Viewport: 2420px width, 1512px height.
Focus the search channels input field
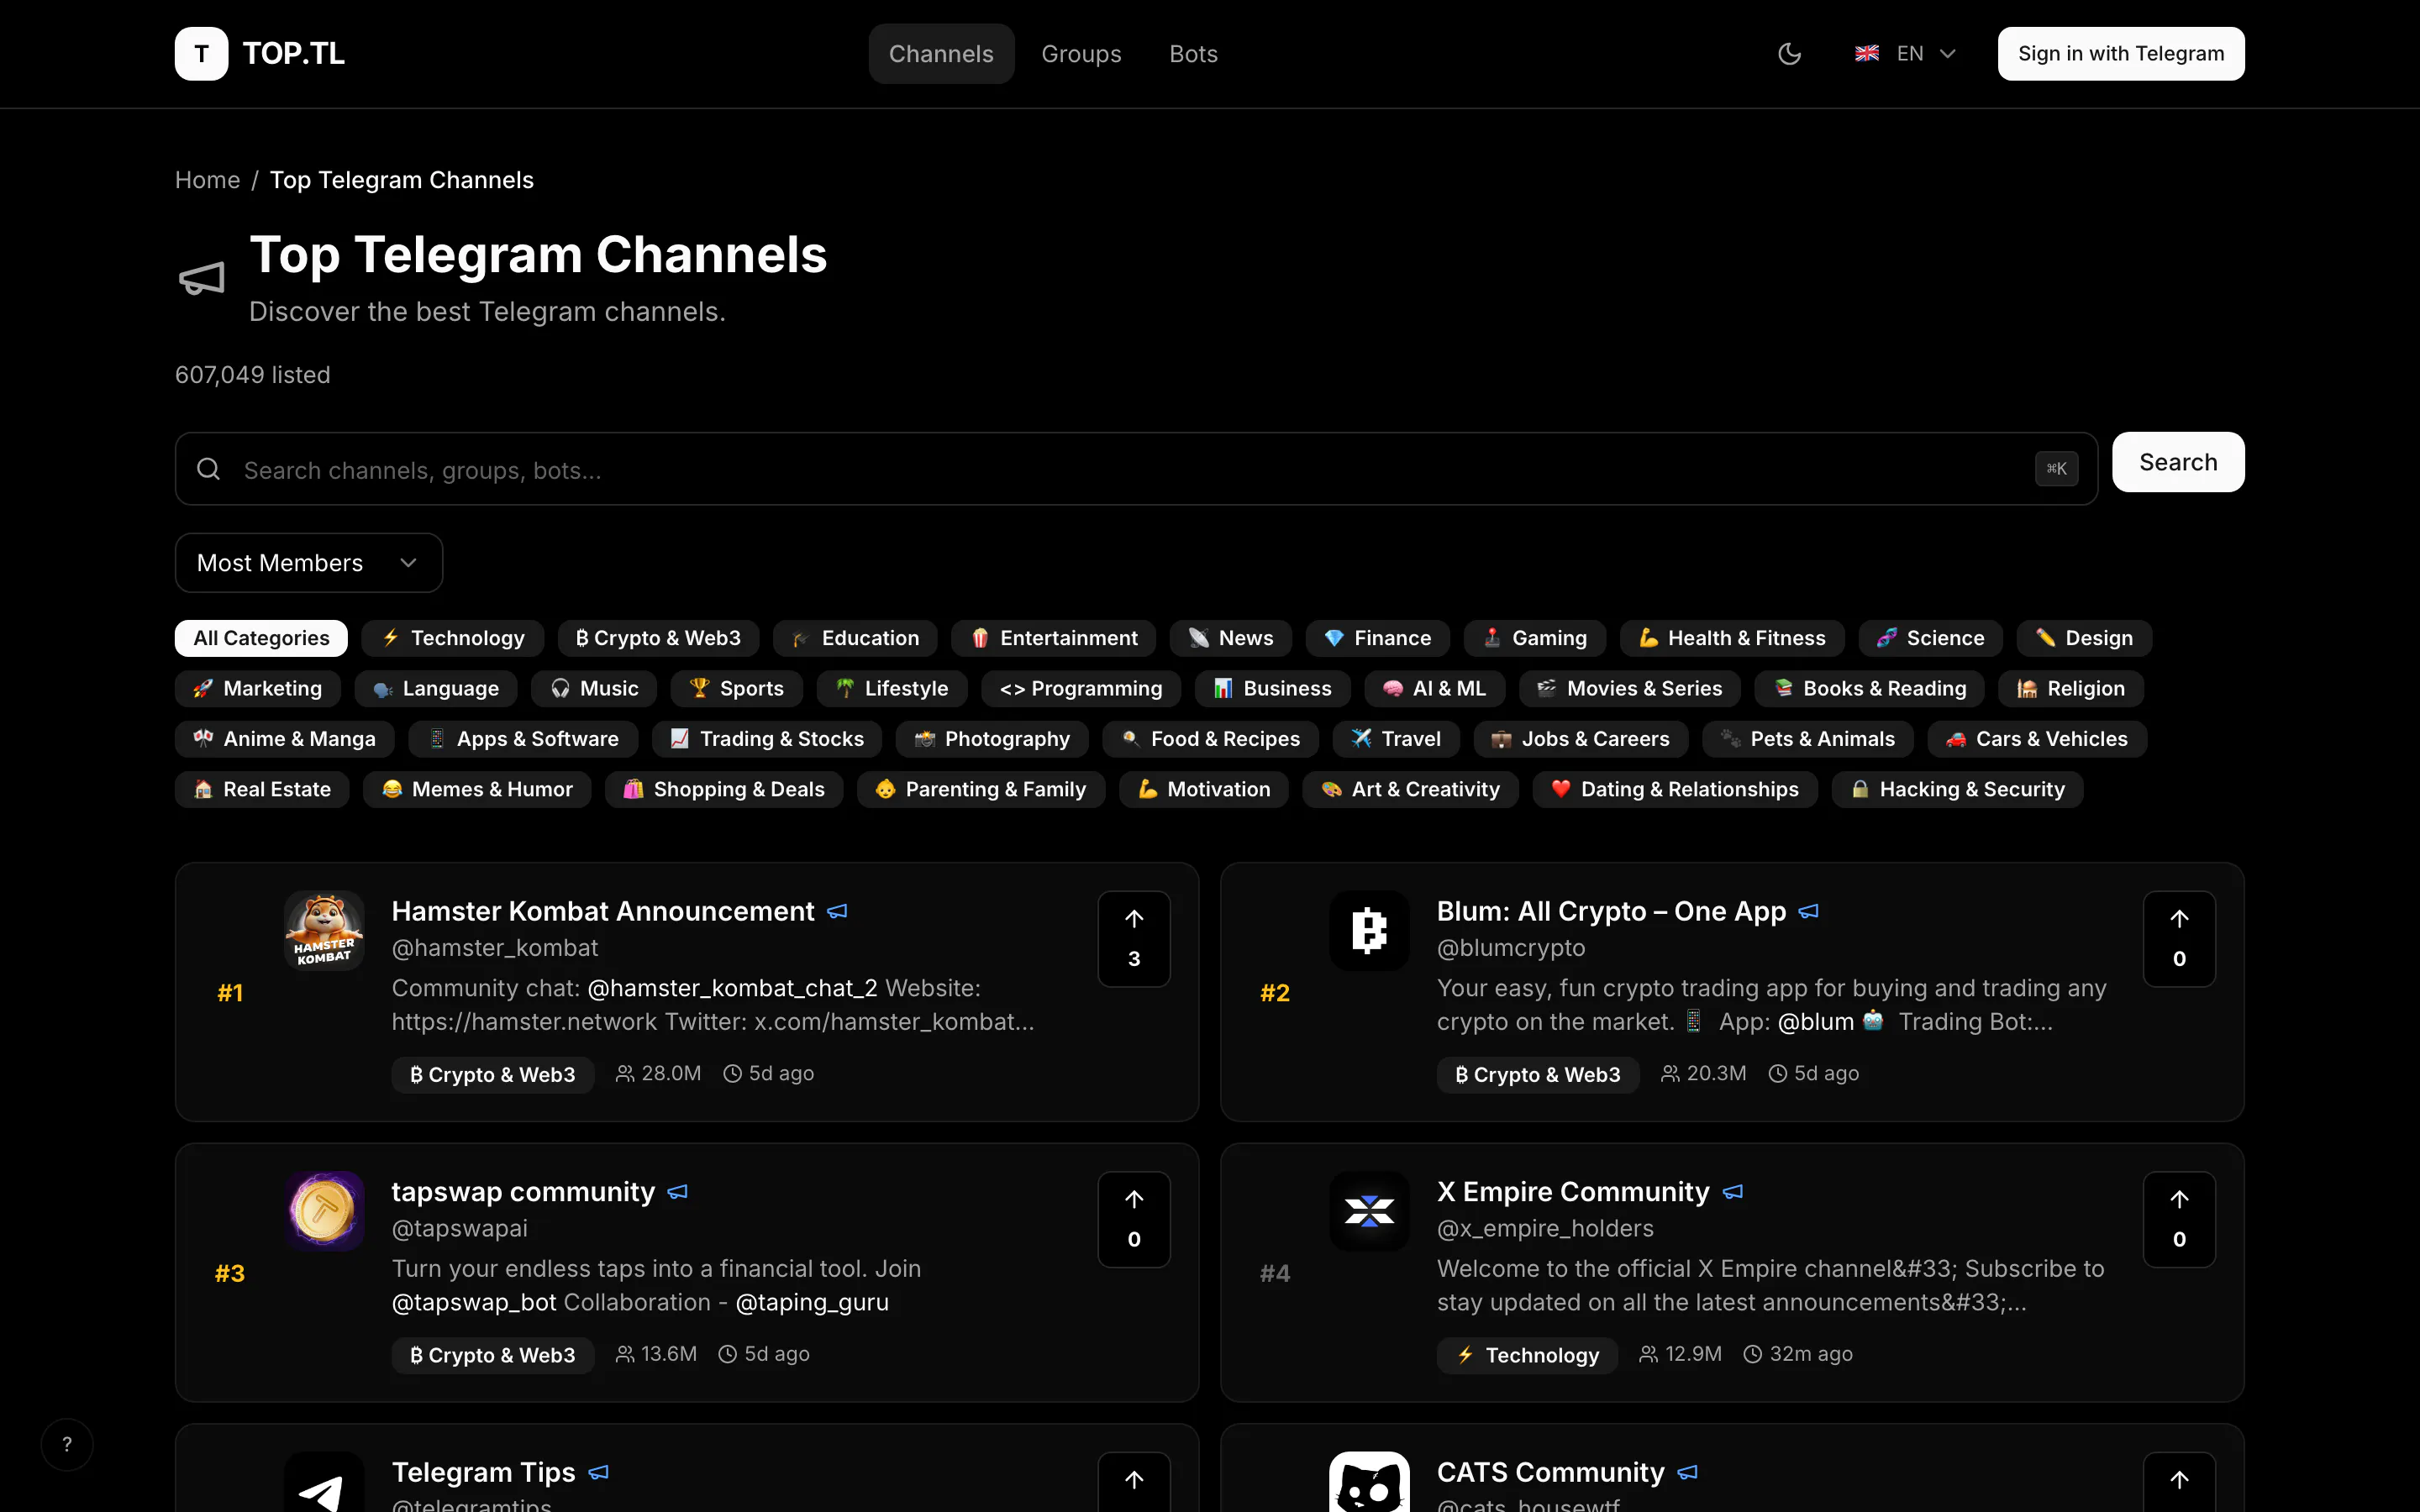coord(1136,469)
